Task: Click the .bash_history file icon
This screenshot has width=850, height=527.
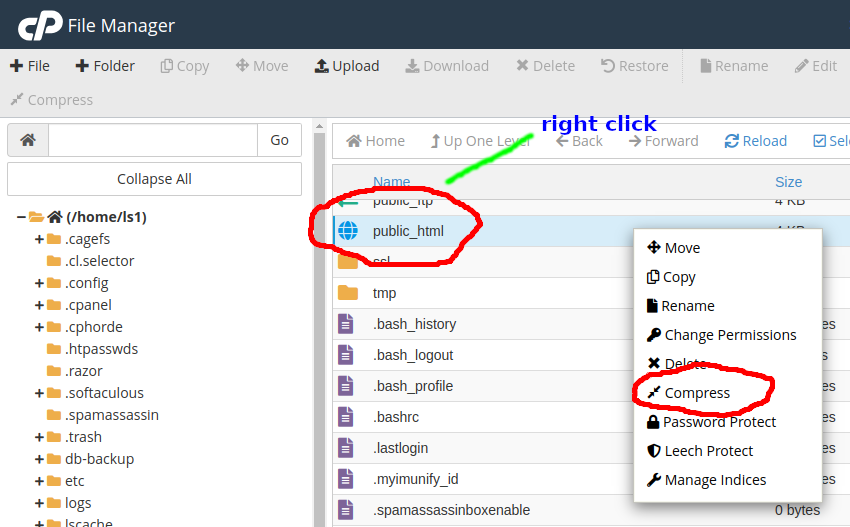Action: click(x=346, y=324)
